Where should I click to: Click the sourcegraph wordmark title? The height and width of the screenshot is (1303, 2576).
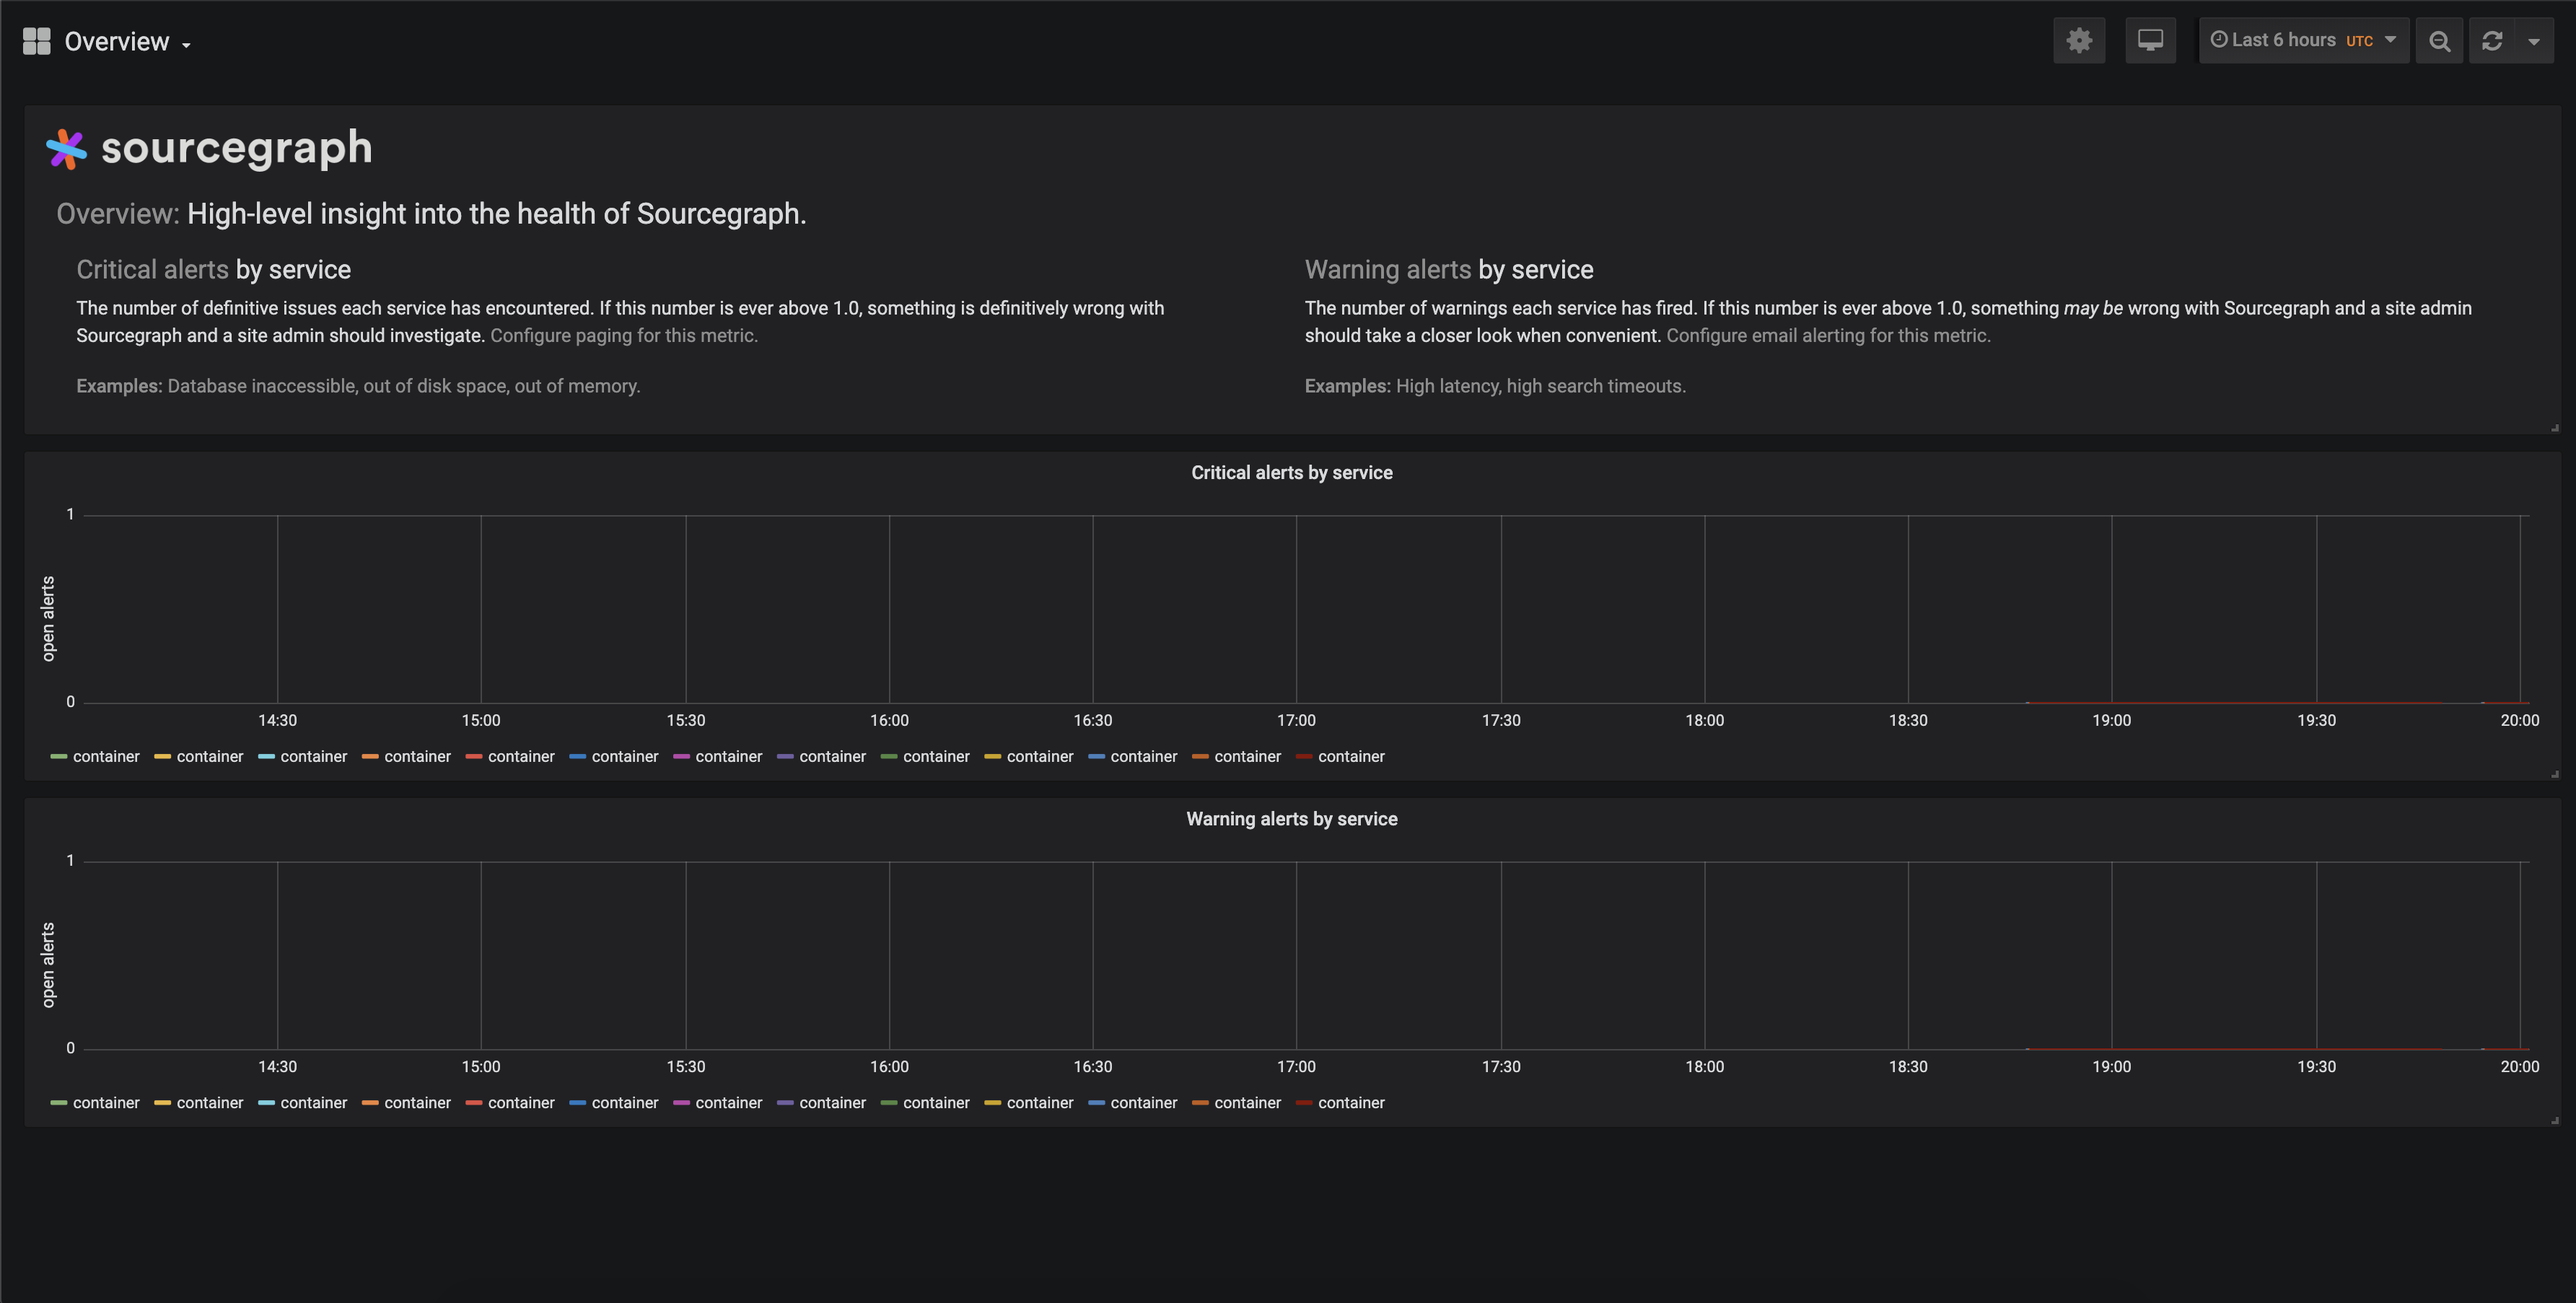pyautogui.click(x=237, y=148)
